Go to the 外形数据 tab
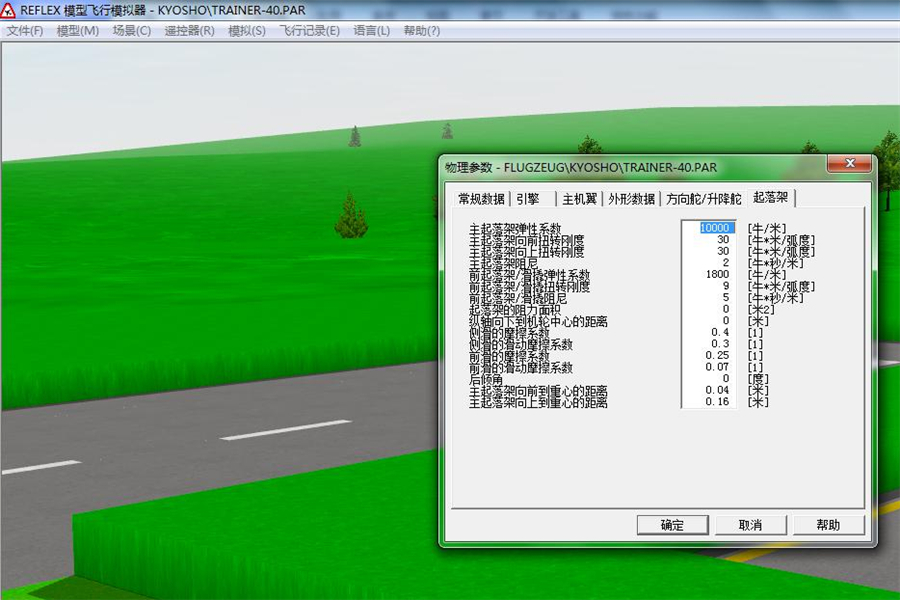This screenshot has width=900, height=600. coord(632,198)
